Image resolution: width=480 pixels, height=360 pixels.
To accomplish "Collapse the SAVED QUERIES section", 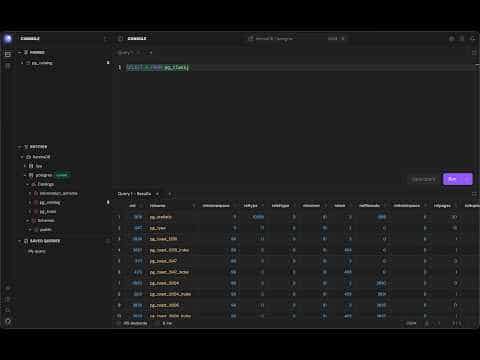I will (x=20, y=241).
